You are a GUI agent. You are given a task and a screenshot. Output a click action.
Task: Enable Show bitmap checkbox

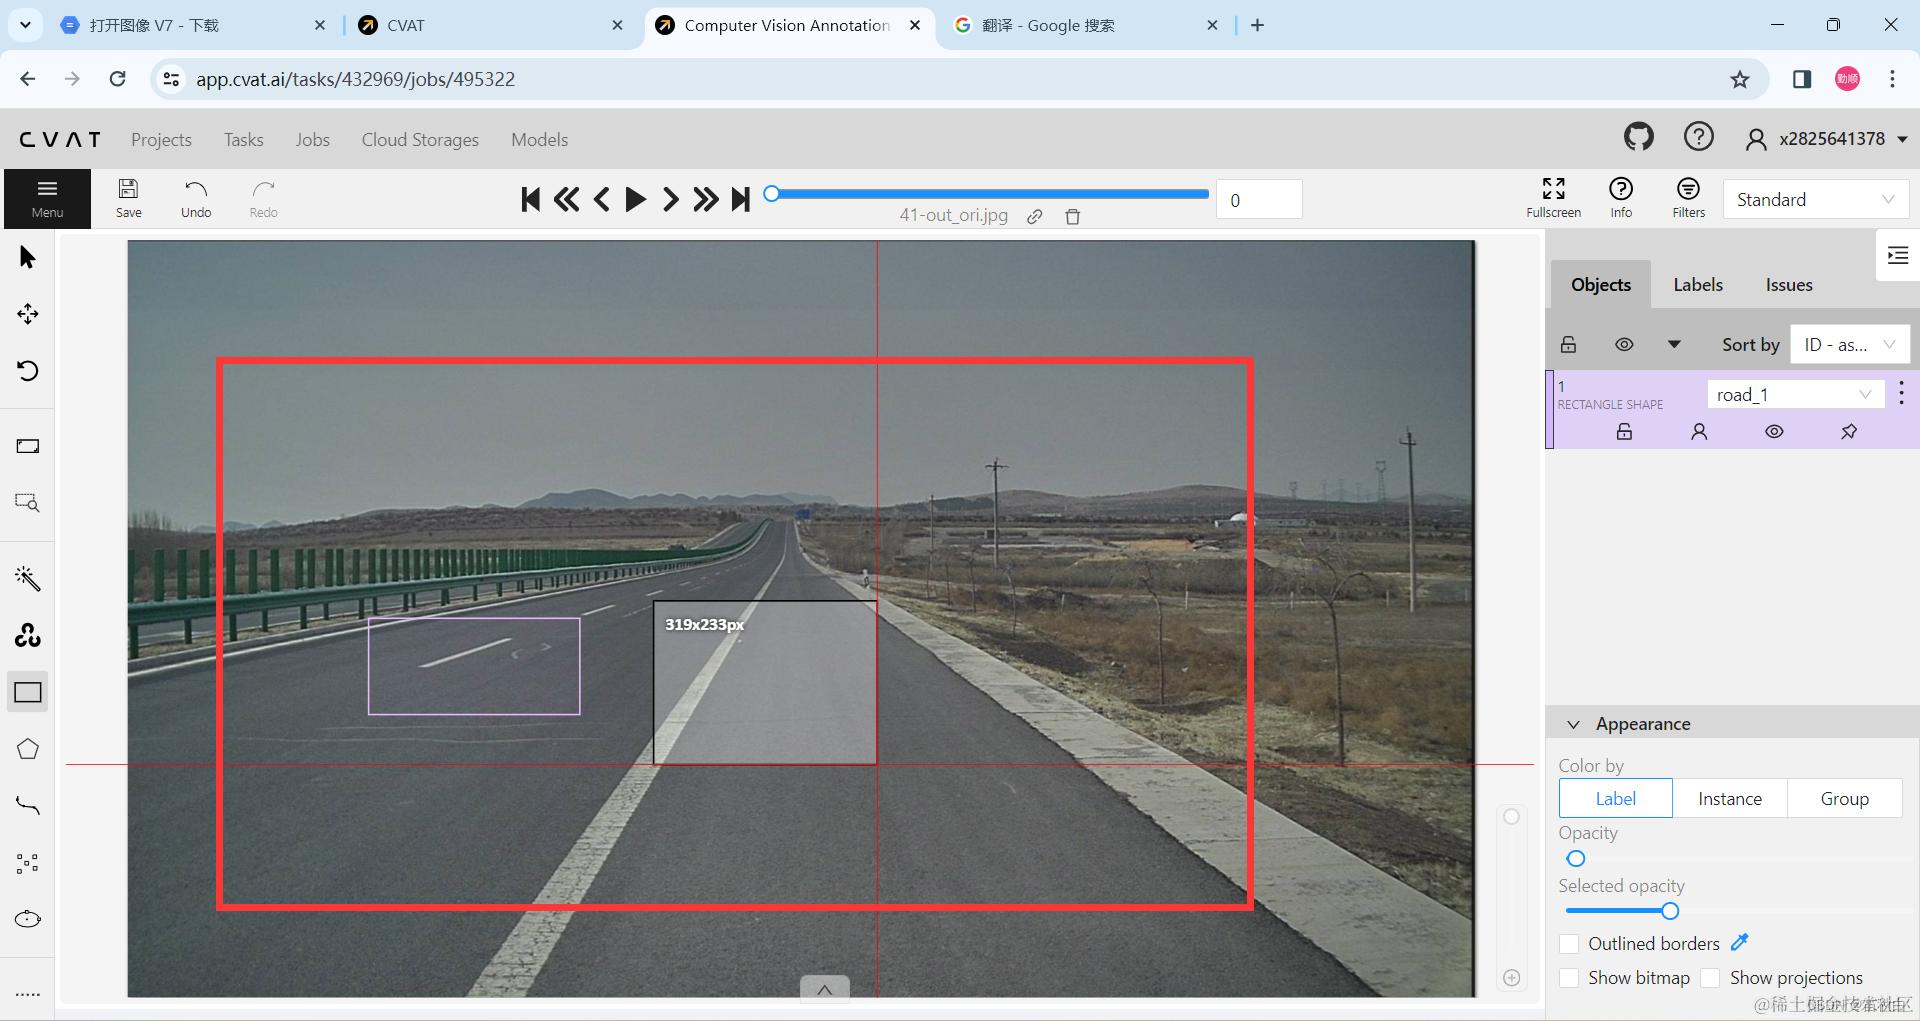pyautogui.click(x=1569, y=977)
